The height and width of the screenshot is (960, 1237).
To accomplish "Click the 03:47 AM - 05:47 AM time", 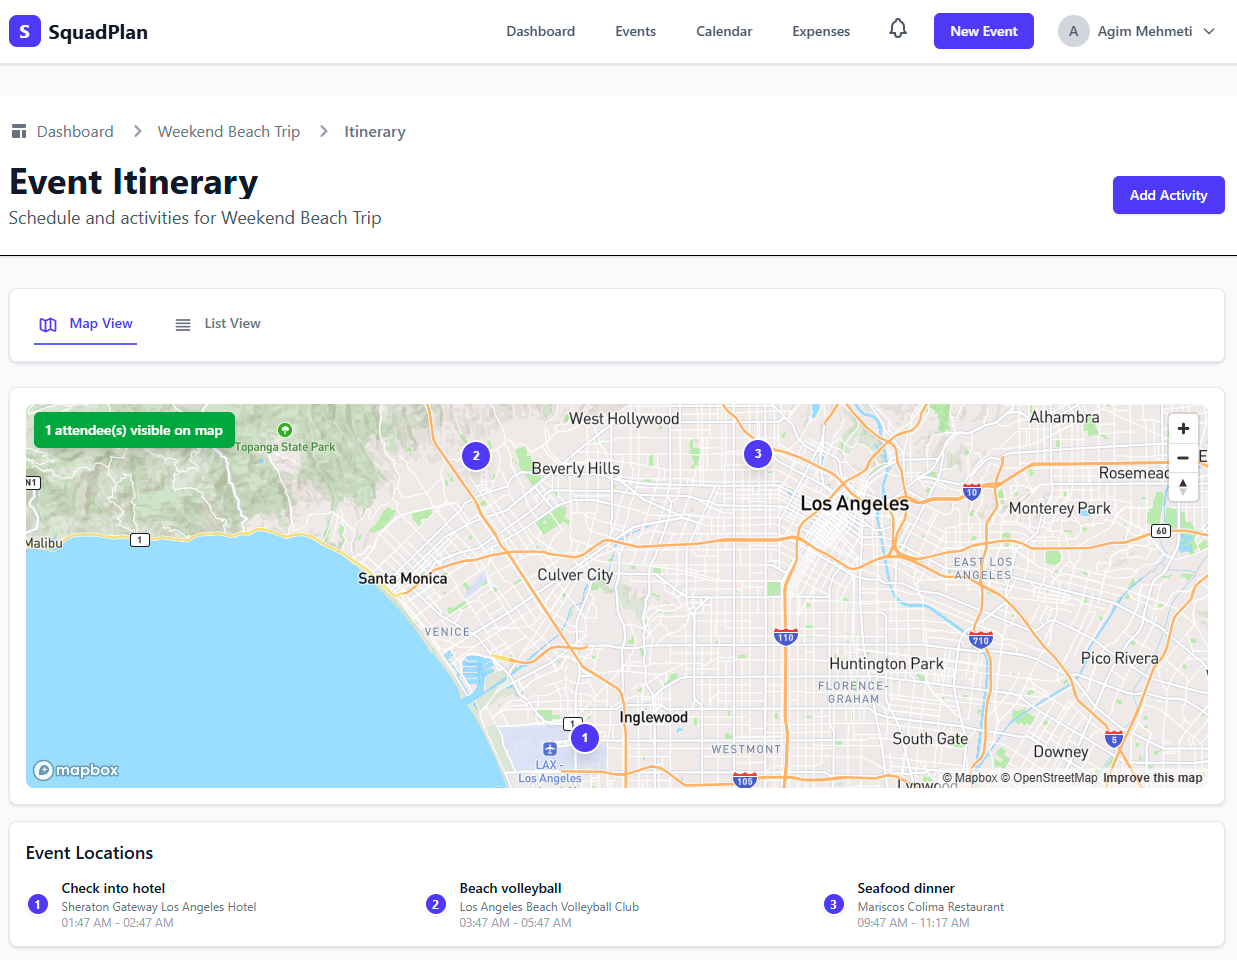I will pyautogui.click(x=516, y=923).
